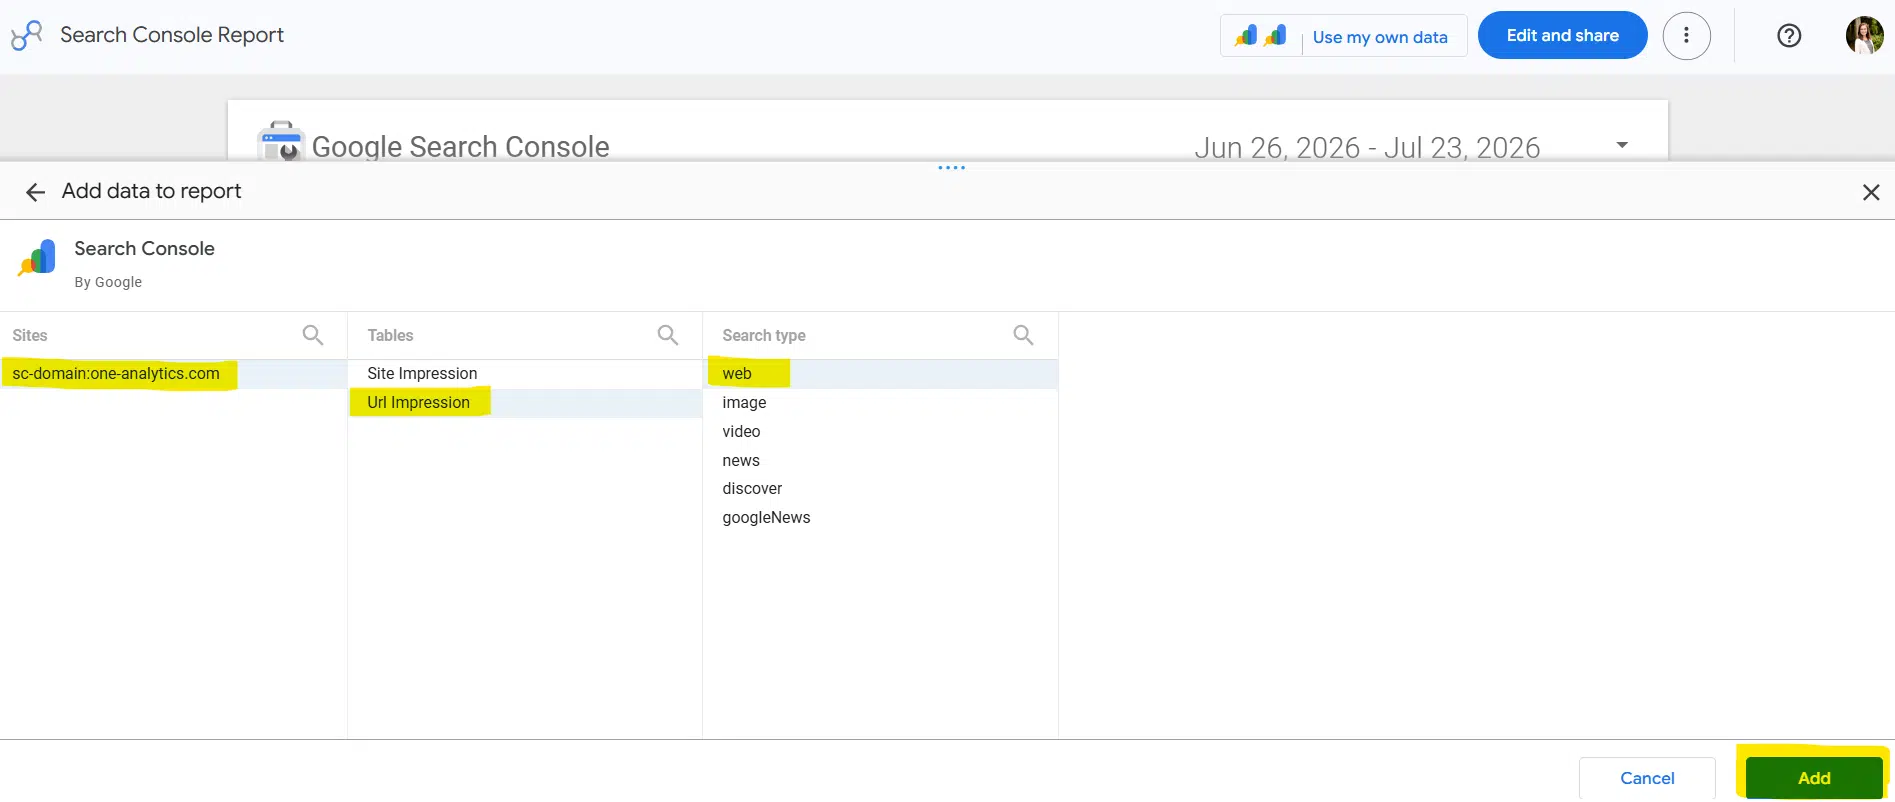Click the Search Console connector name
Screen dimensions: 1895x802
coord(144,249)
